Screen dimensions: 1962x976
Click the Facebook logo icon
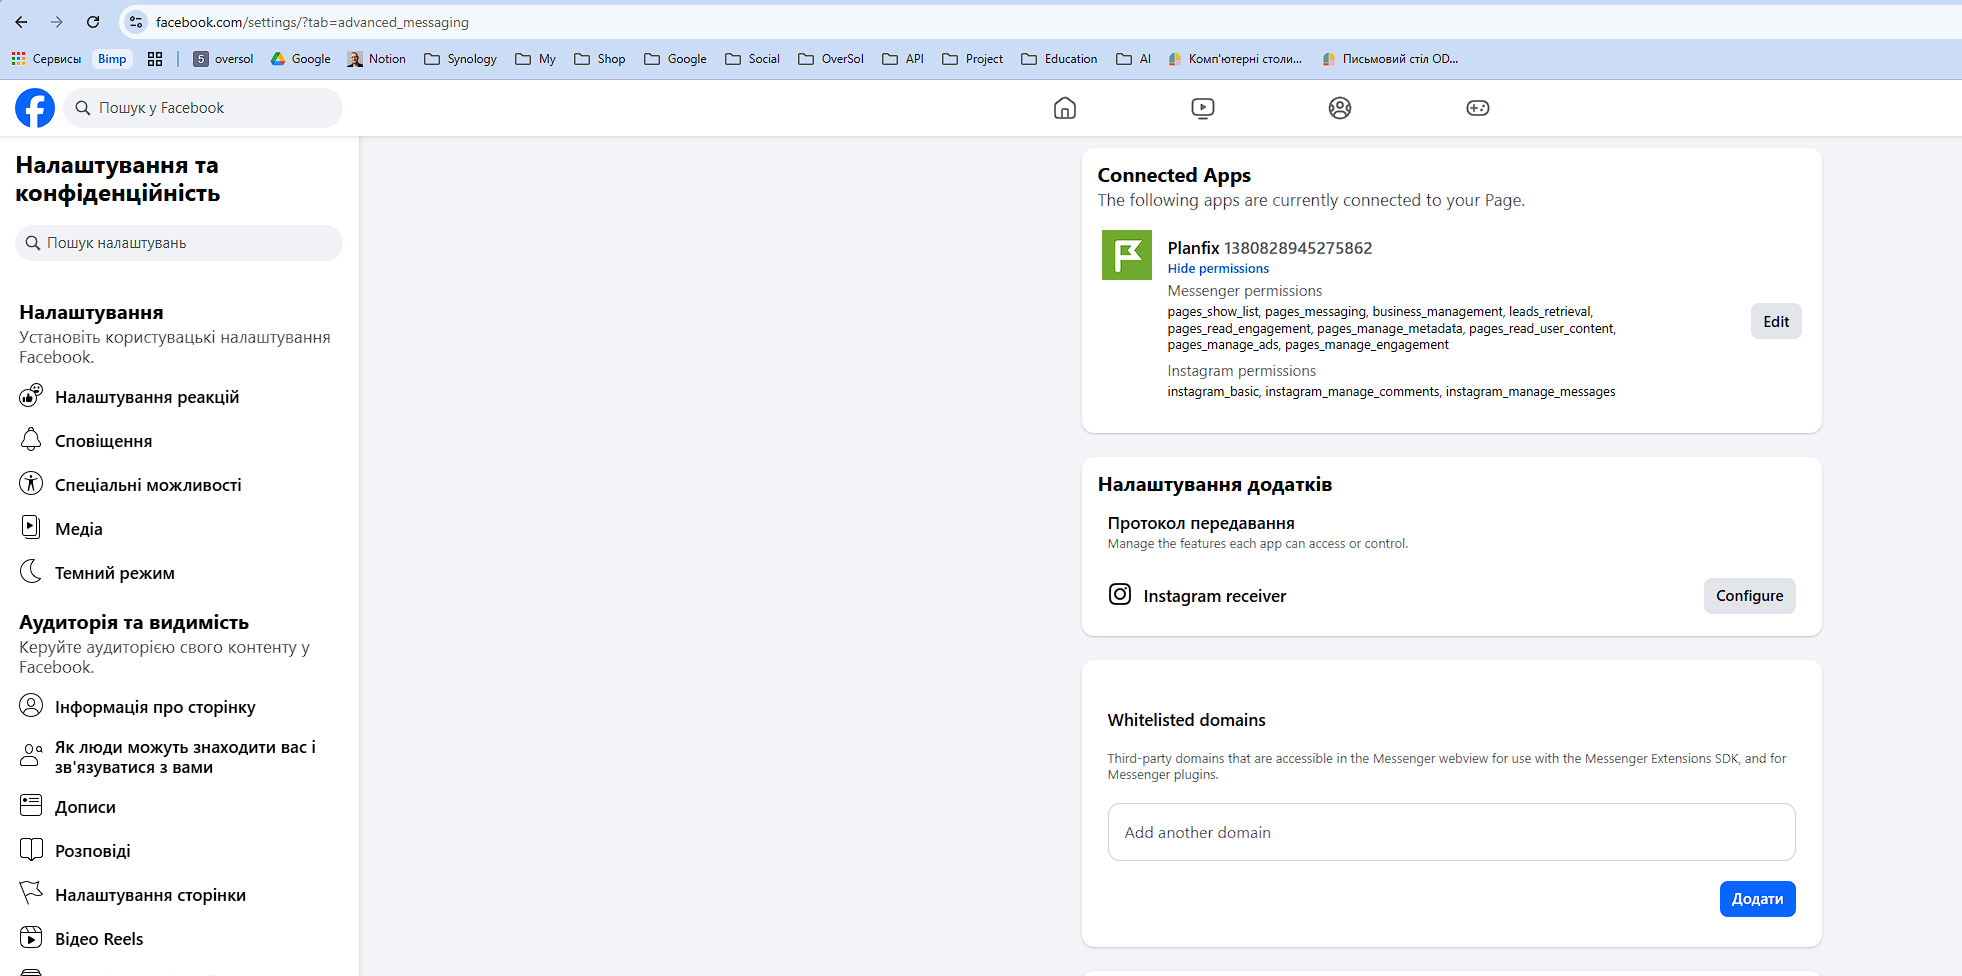coord(35,108)
